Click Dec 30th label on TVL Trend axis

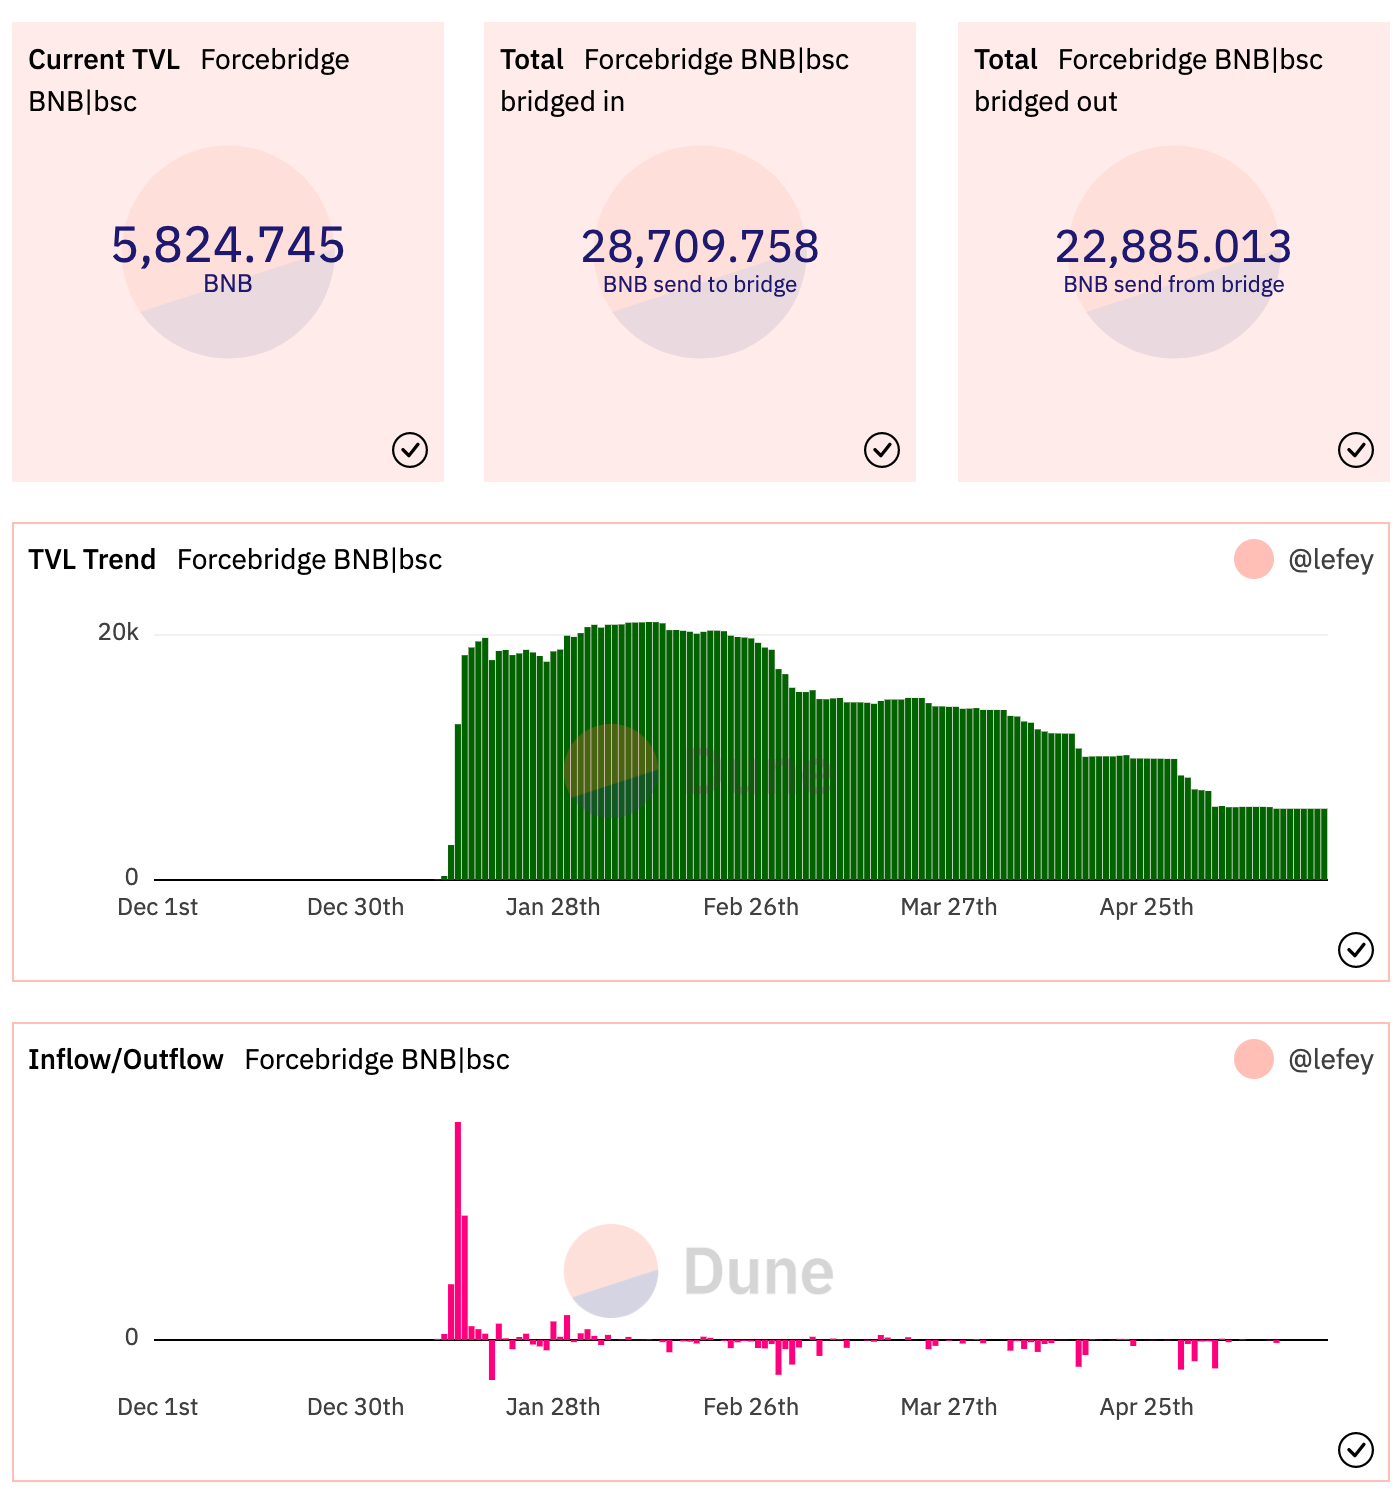pyautogui.click(x=355, y=907)
